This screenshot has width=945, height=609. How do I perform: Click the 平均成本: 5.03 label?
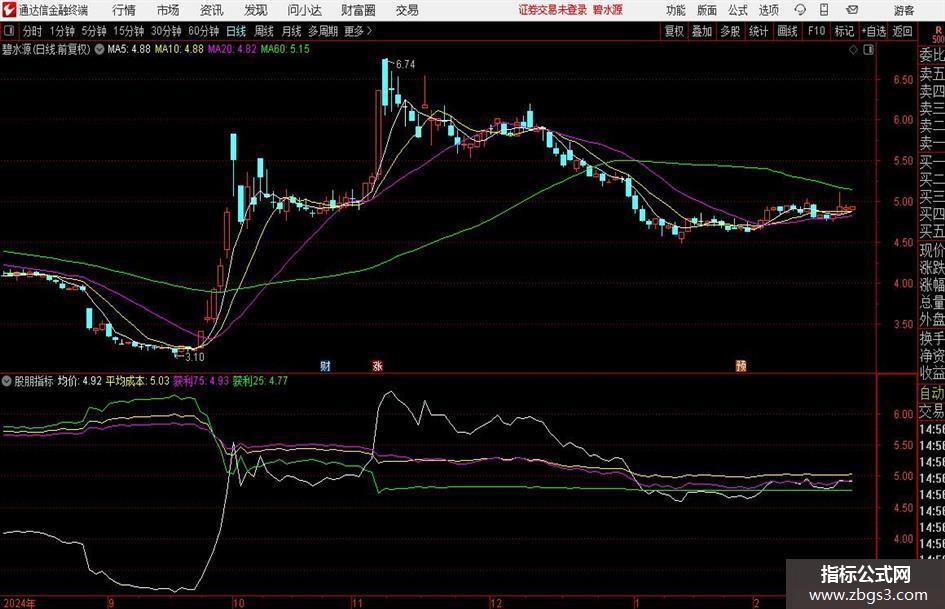click(138, 381)
